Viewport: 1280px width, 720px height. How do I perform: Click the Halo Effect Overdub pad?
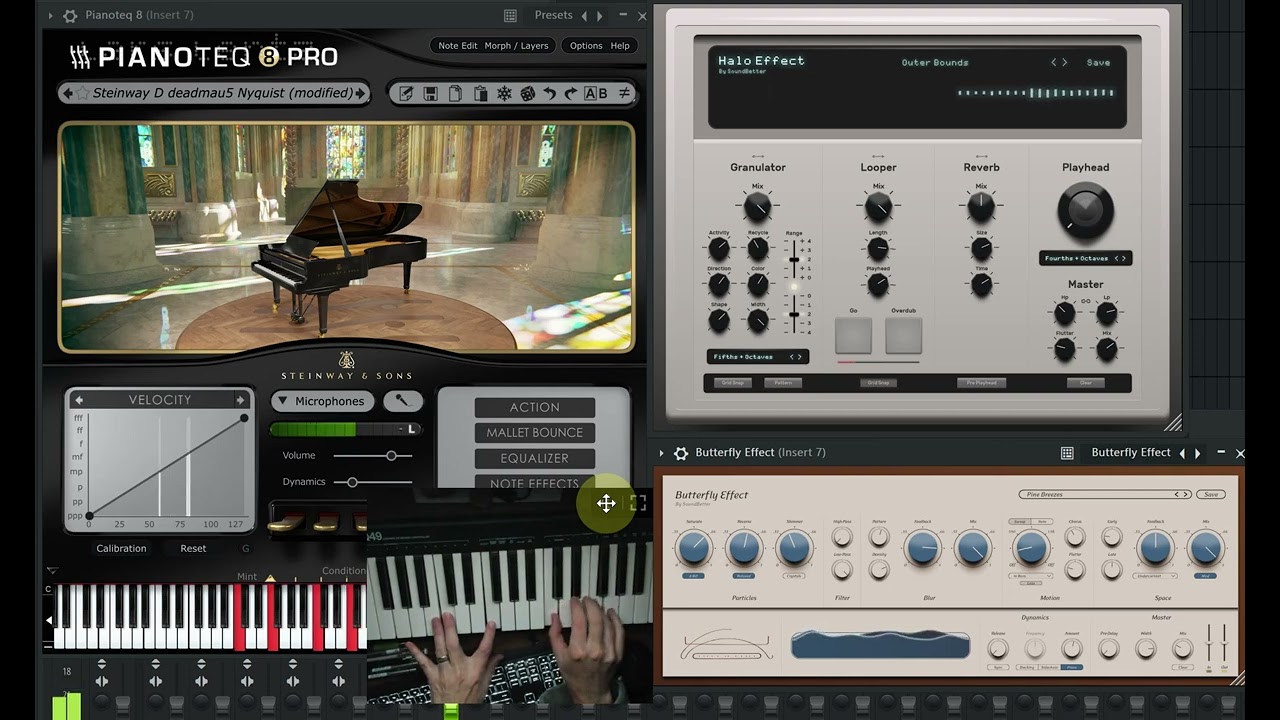[x=903, y=336]
